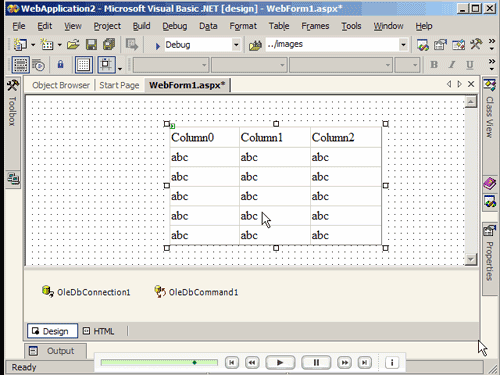Click the Open File folder icon
500x375 pixels.
coord(73,45)
